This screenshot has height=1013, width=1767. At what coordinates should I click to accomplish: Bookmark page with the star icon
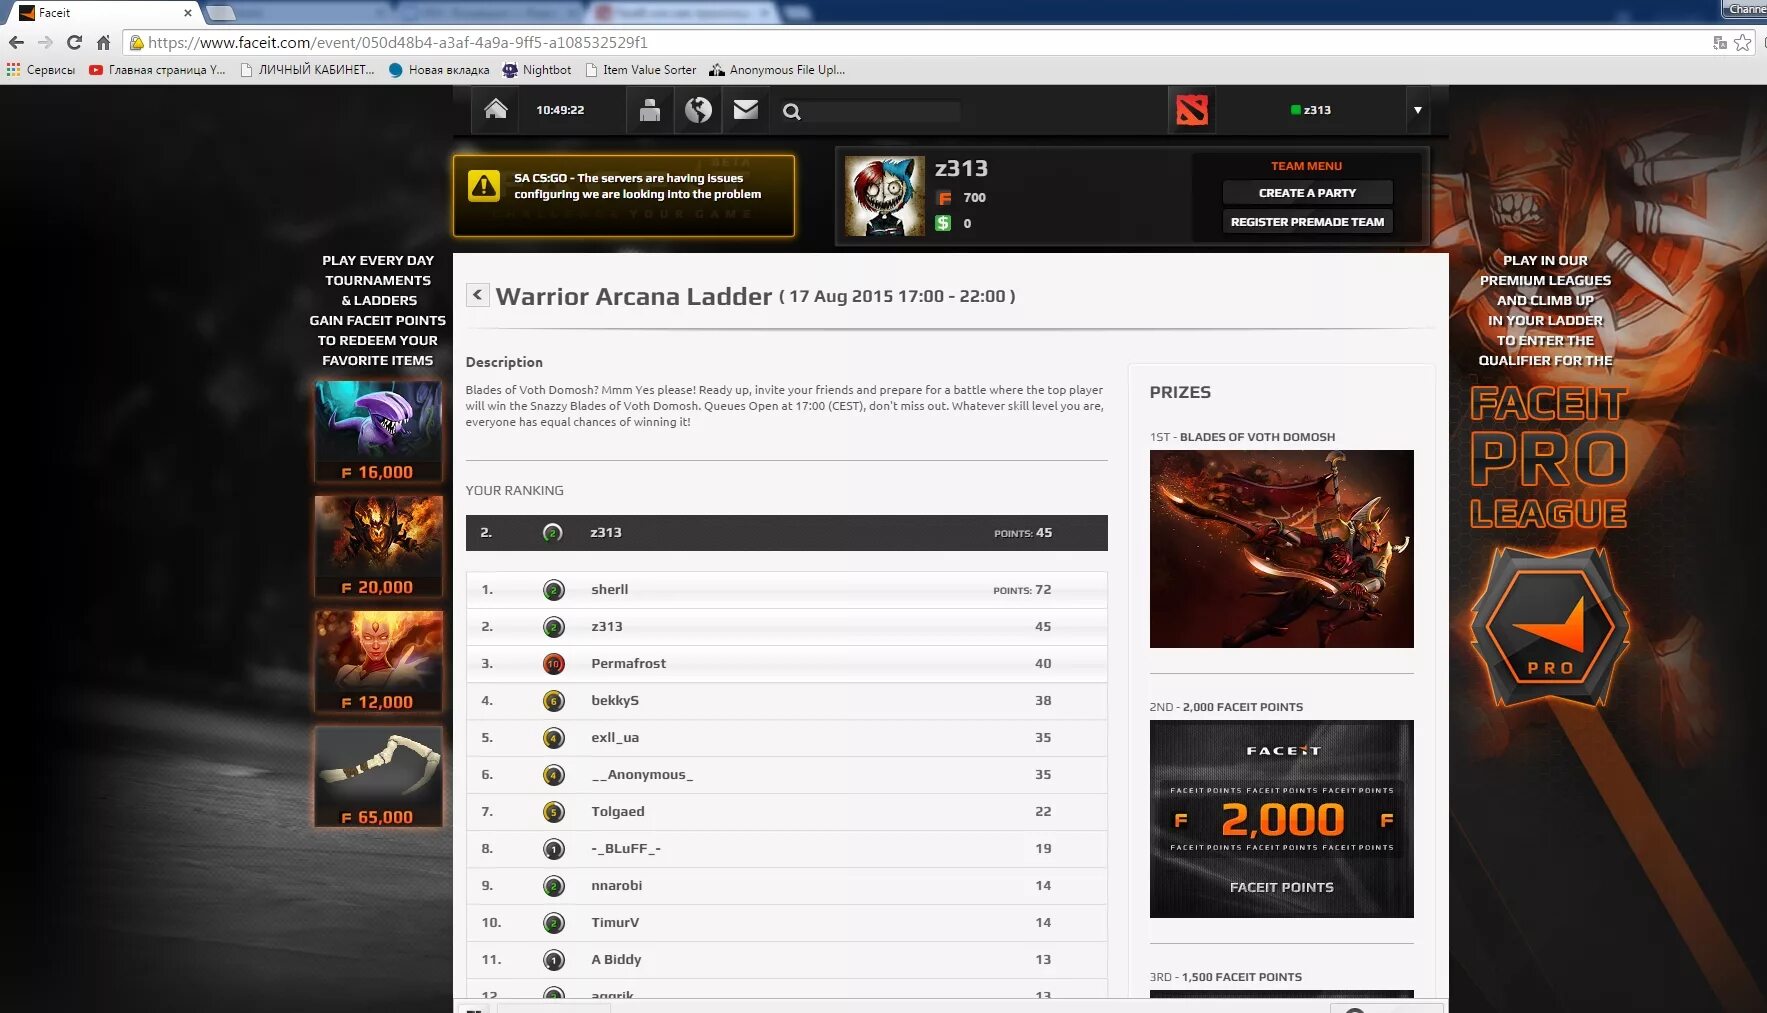point(1743,42)
